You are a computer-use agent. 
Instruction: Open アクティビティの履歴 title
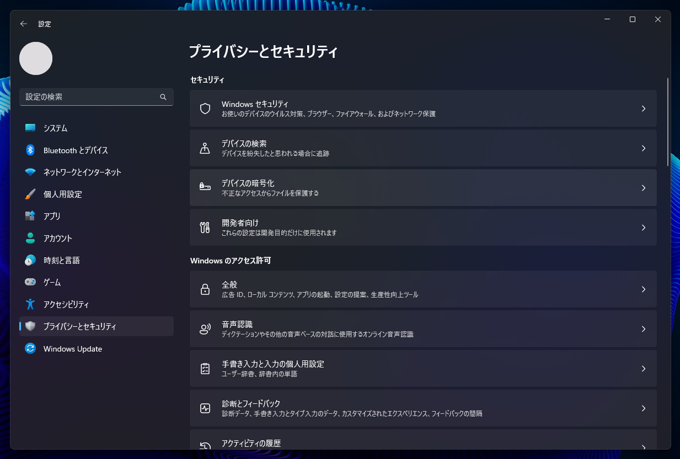point(251,443)
